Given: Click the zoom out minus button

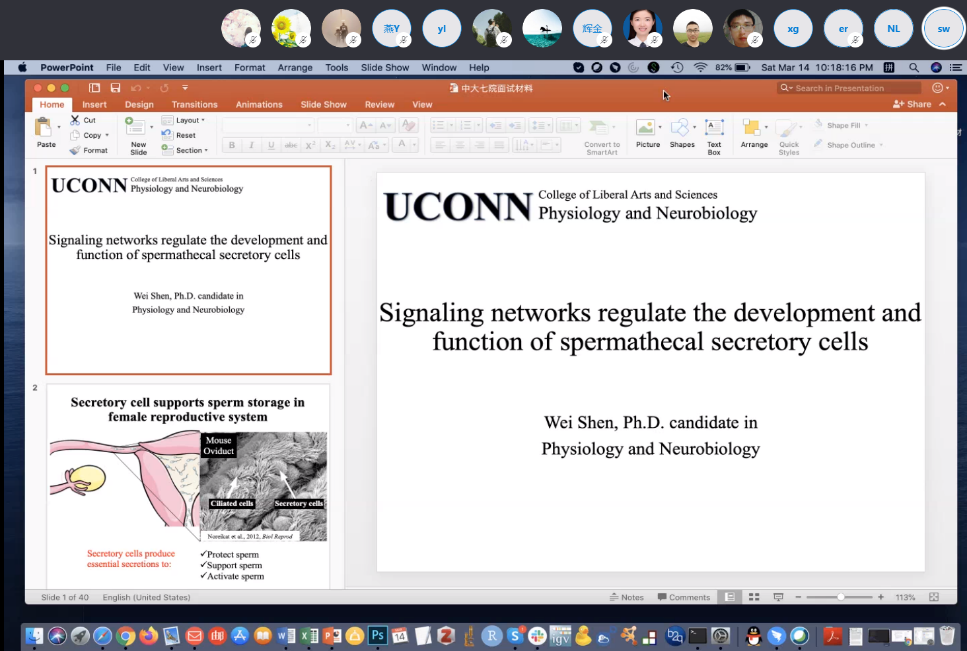Looking at the screenshot, I should [x=798, y=597].
